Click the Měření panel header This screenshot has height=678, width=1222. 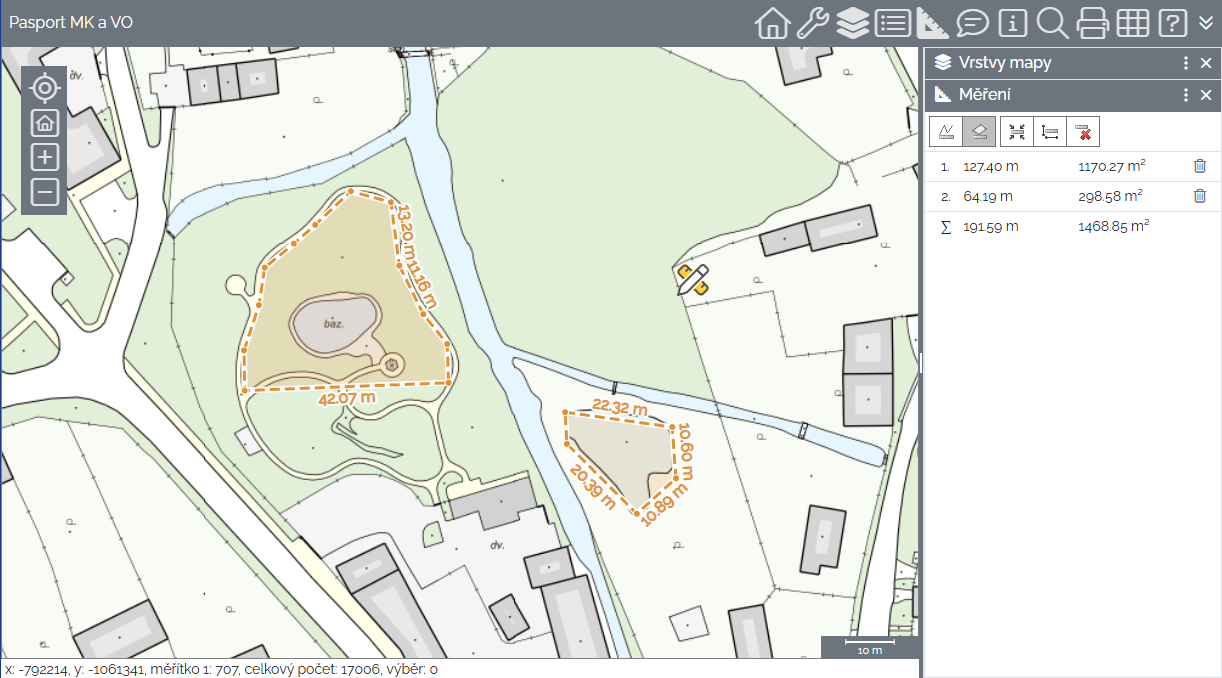pyautogui.click(x=1050, y=95)
